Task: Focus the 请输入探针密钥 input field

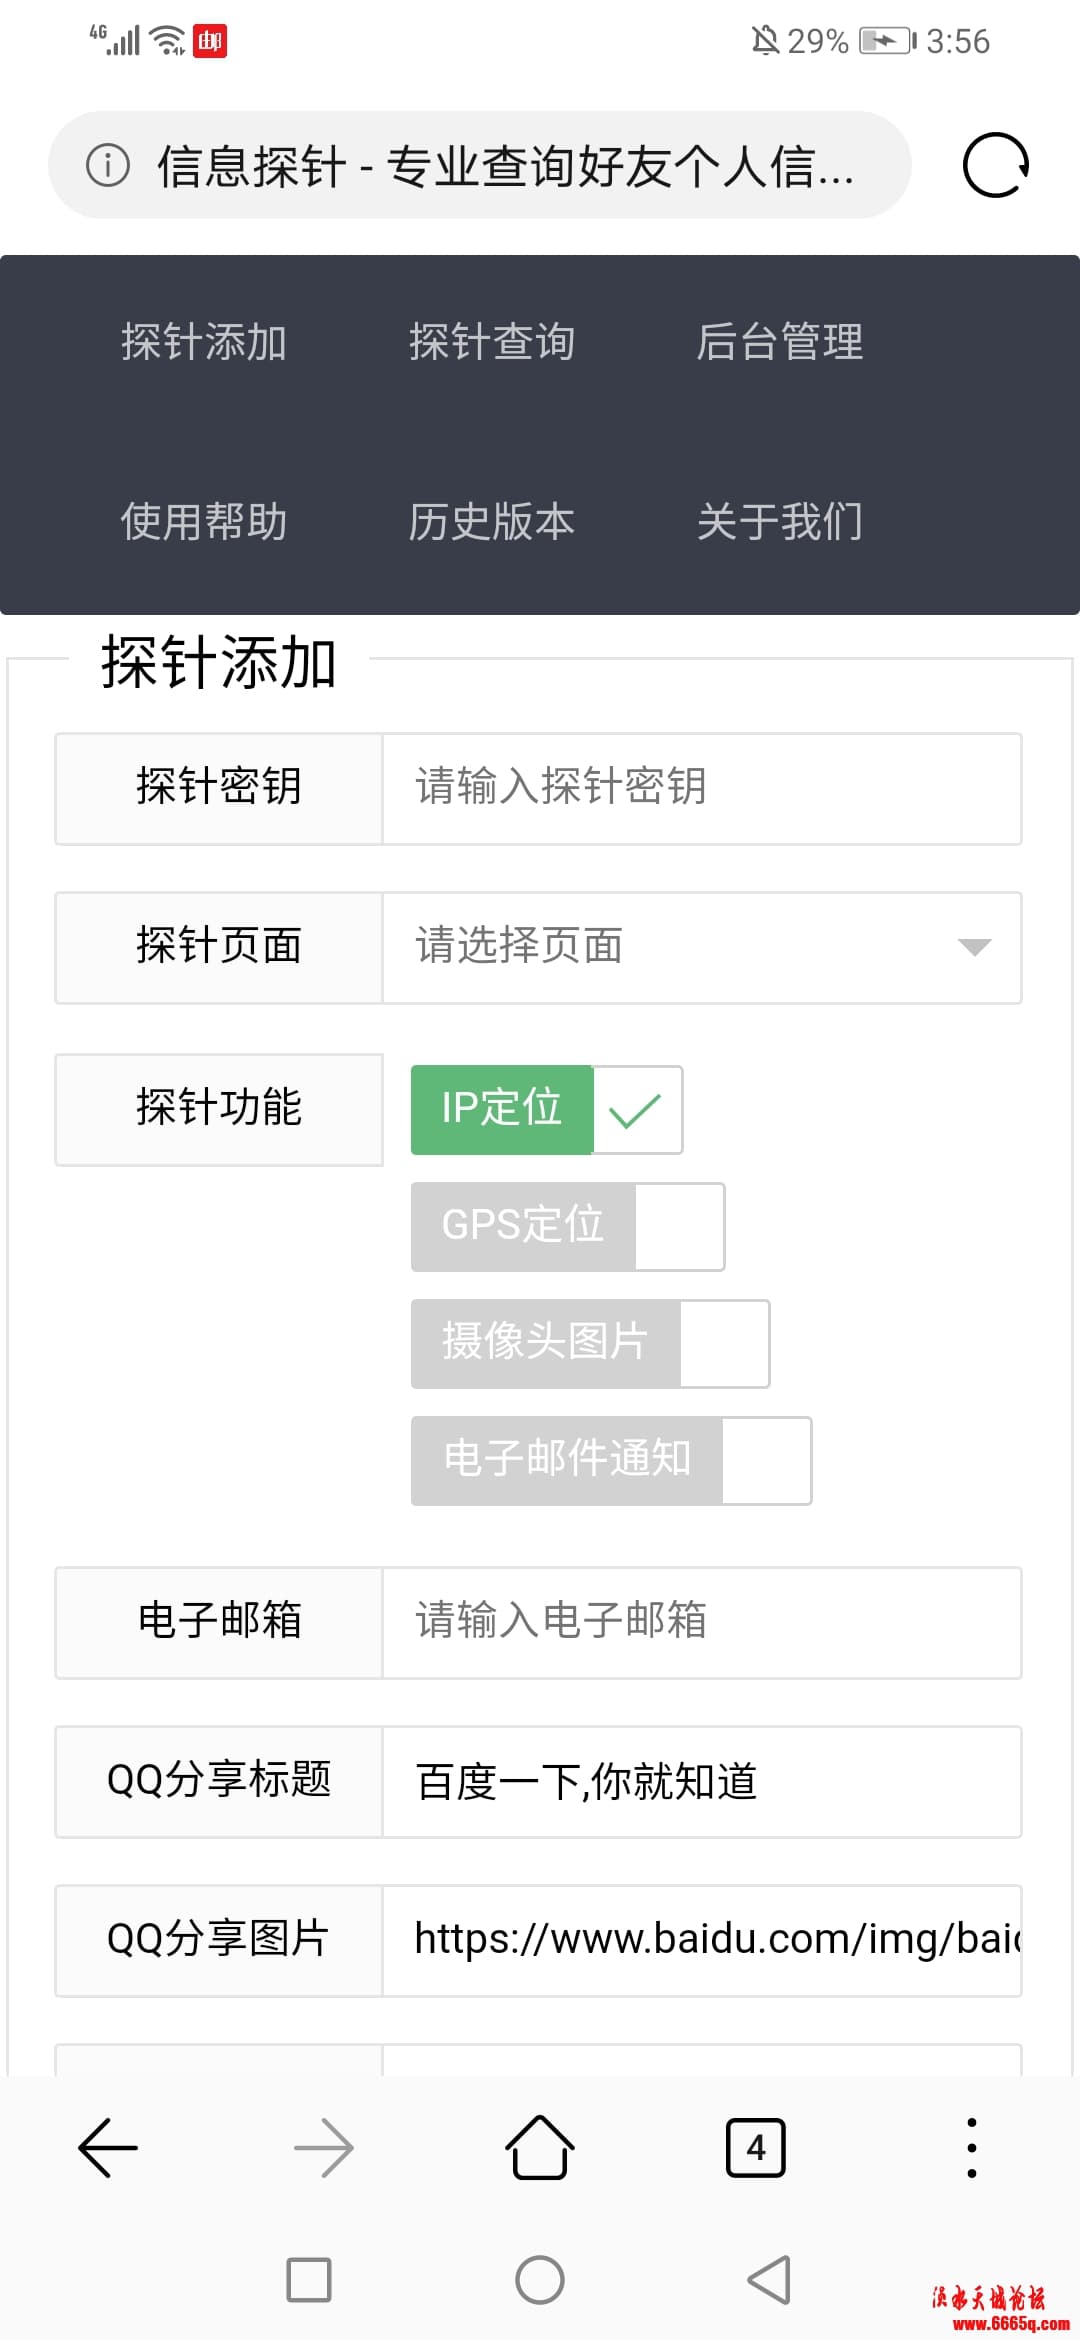Action: 702,789
